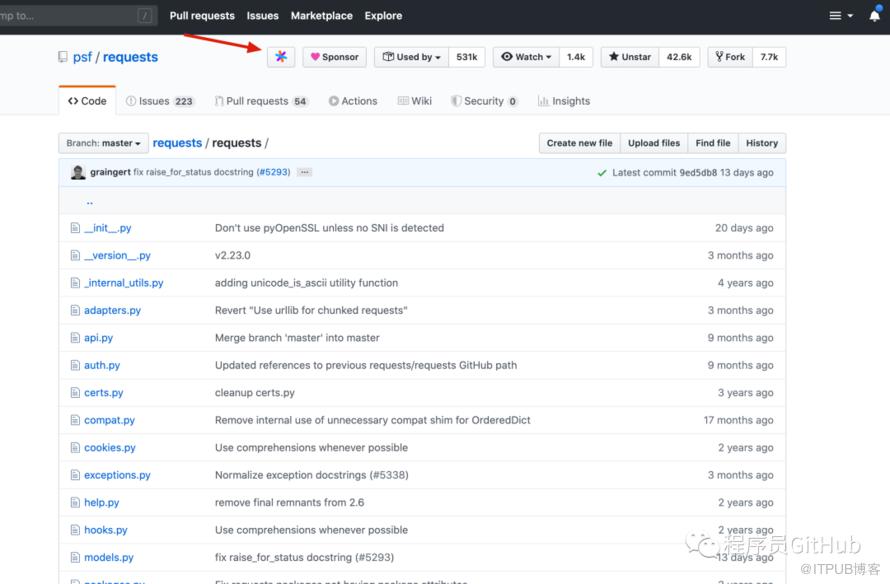Image resolution: width=890 pixels, height=584 pixels.
Task: Open hooks.py file
Action: pos(106,530)
